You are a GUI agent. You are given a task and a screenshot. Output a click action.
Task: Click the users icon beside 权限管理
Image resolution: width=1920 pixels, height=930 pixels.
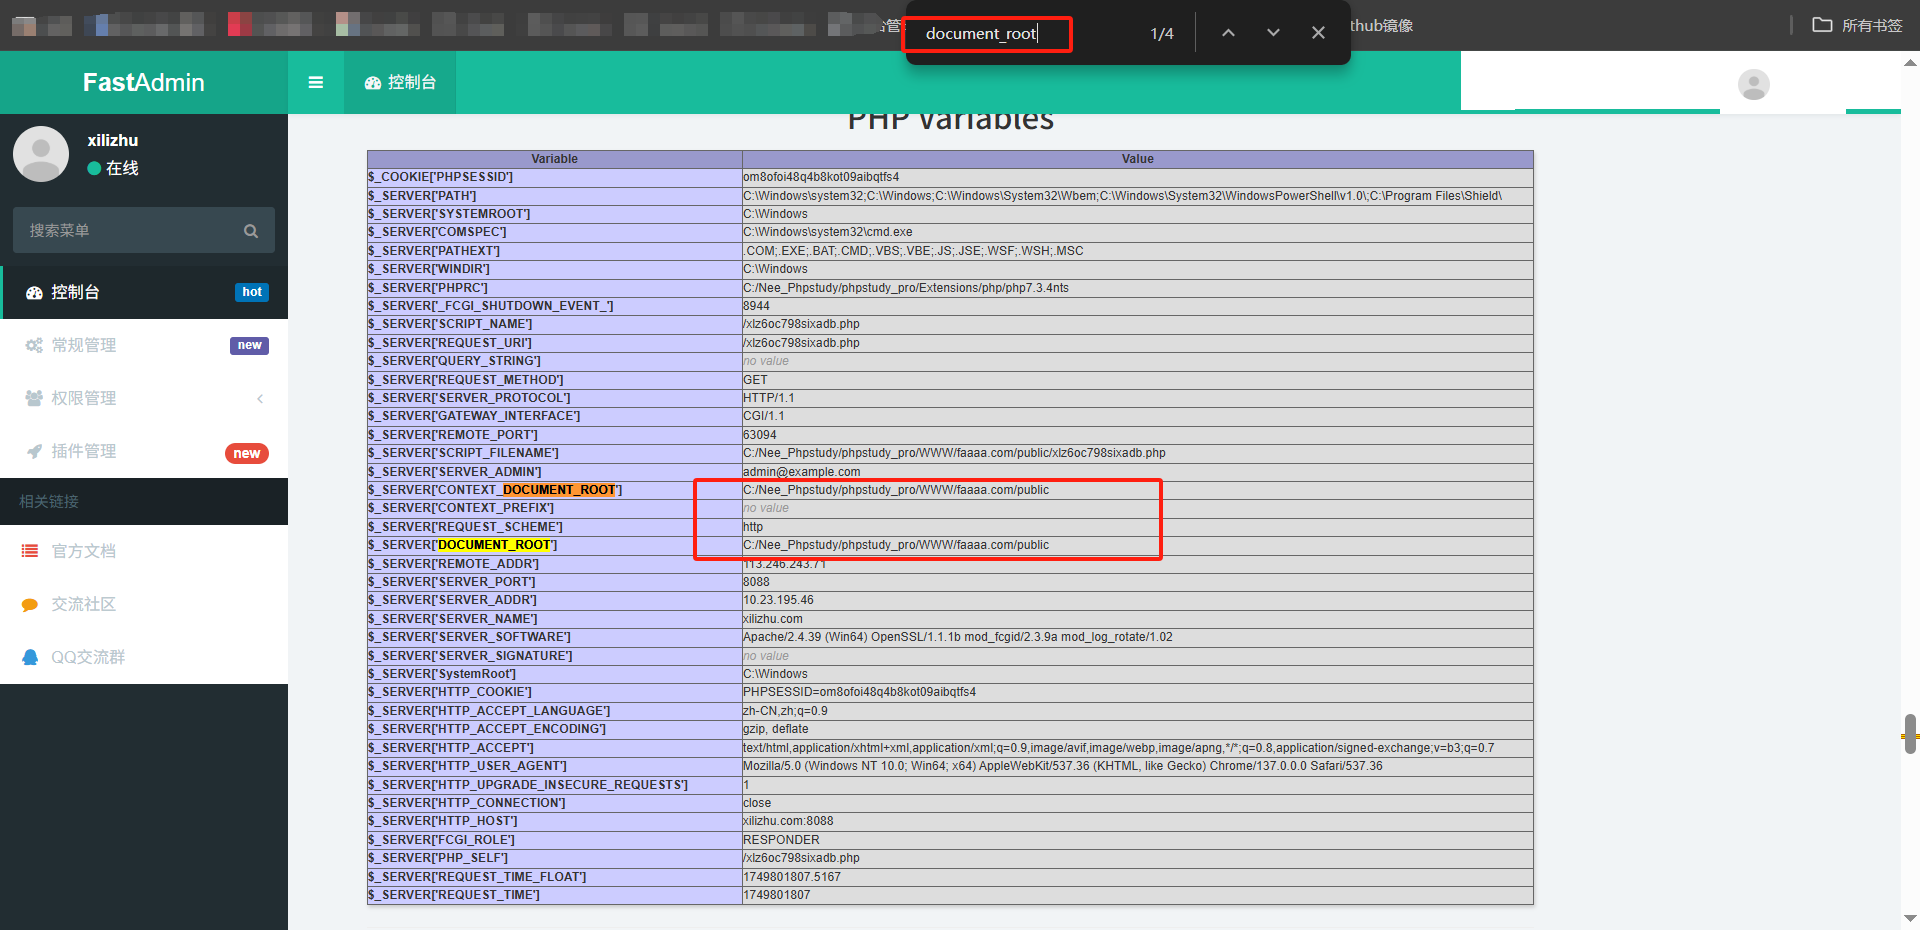click(34, 398)
